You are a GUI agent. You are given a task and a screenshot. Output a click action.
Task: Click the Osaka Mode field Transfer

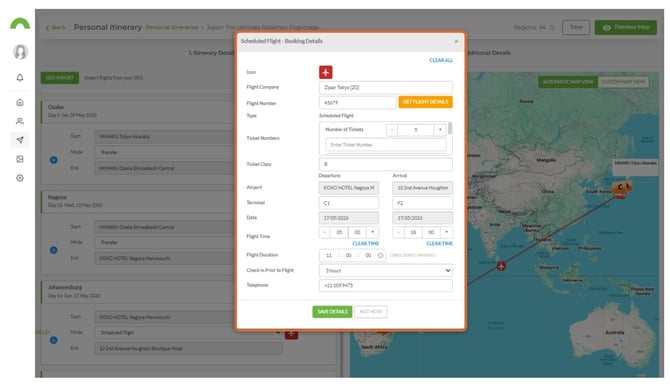click(165, 152)
